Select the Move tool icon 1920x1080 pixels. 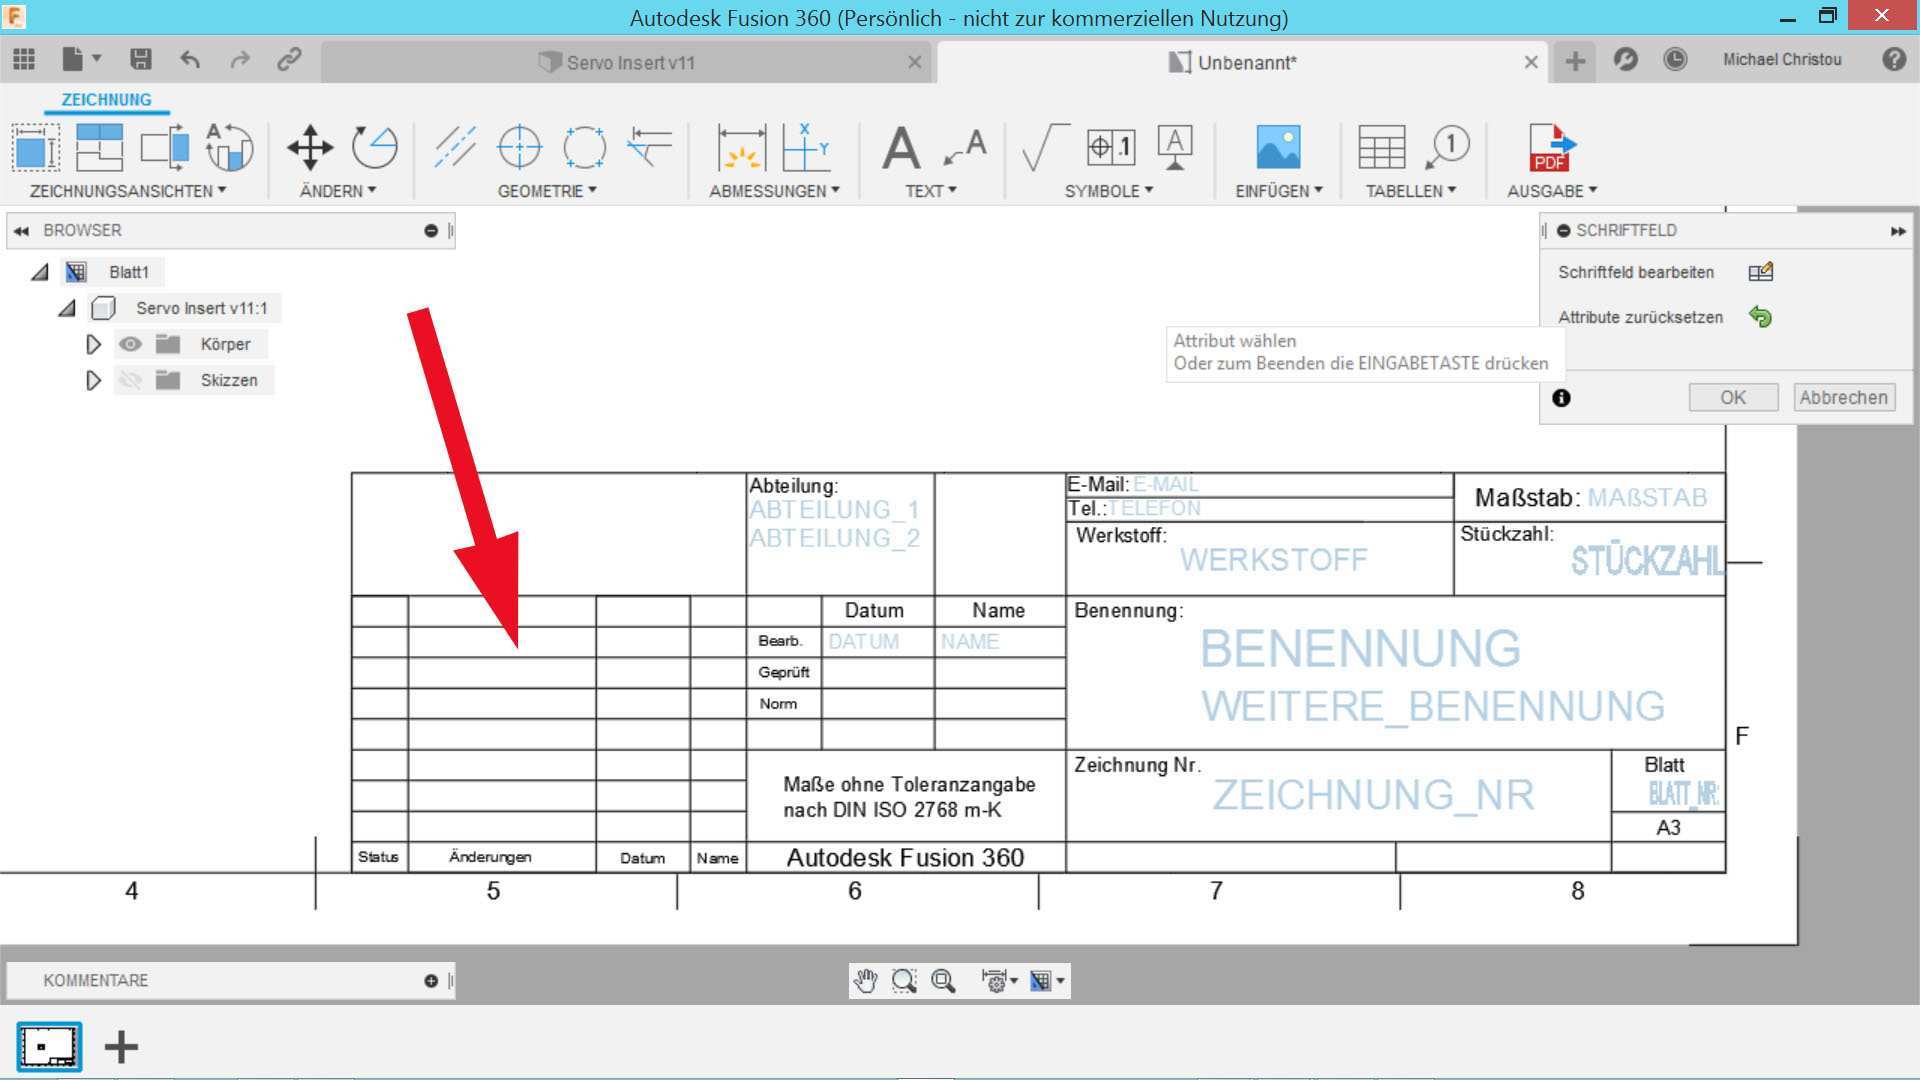[310, 148]
